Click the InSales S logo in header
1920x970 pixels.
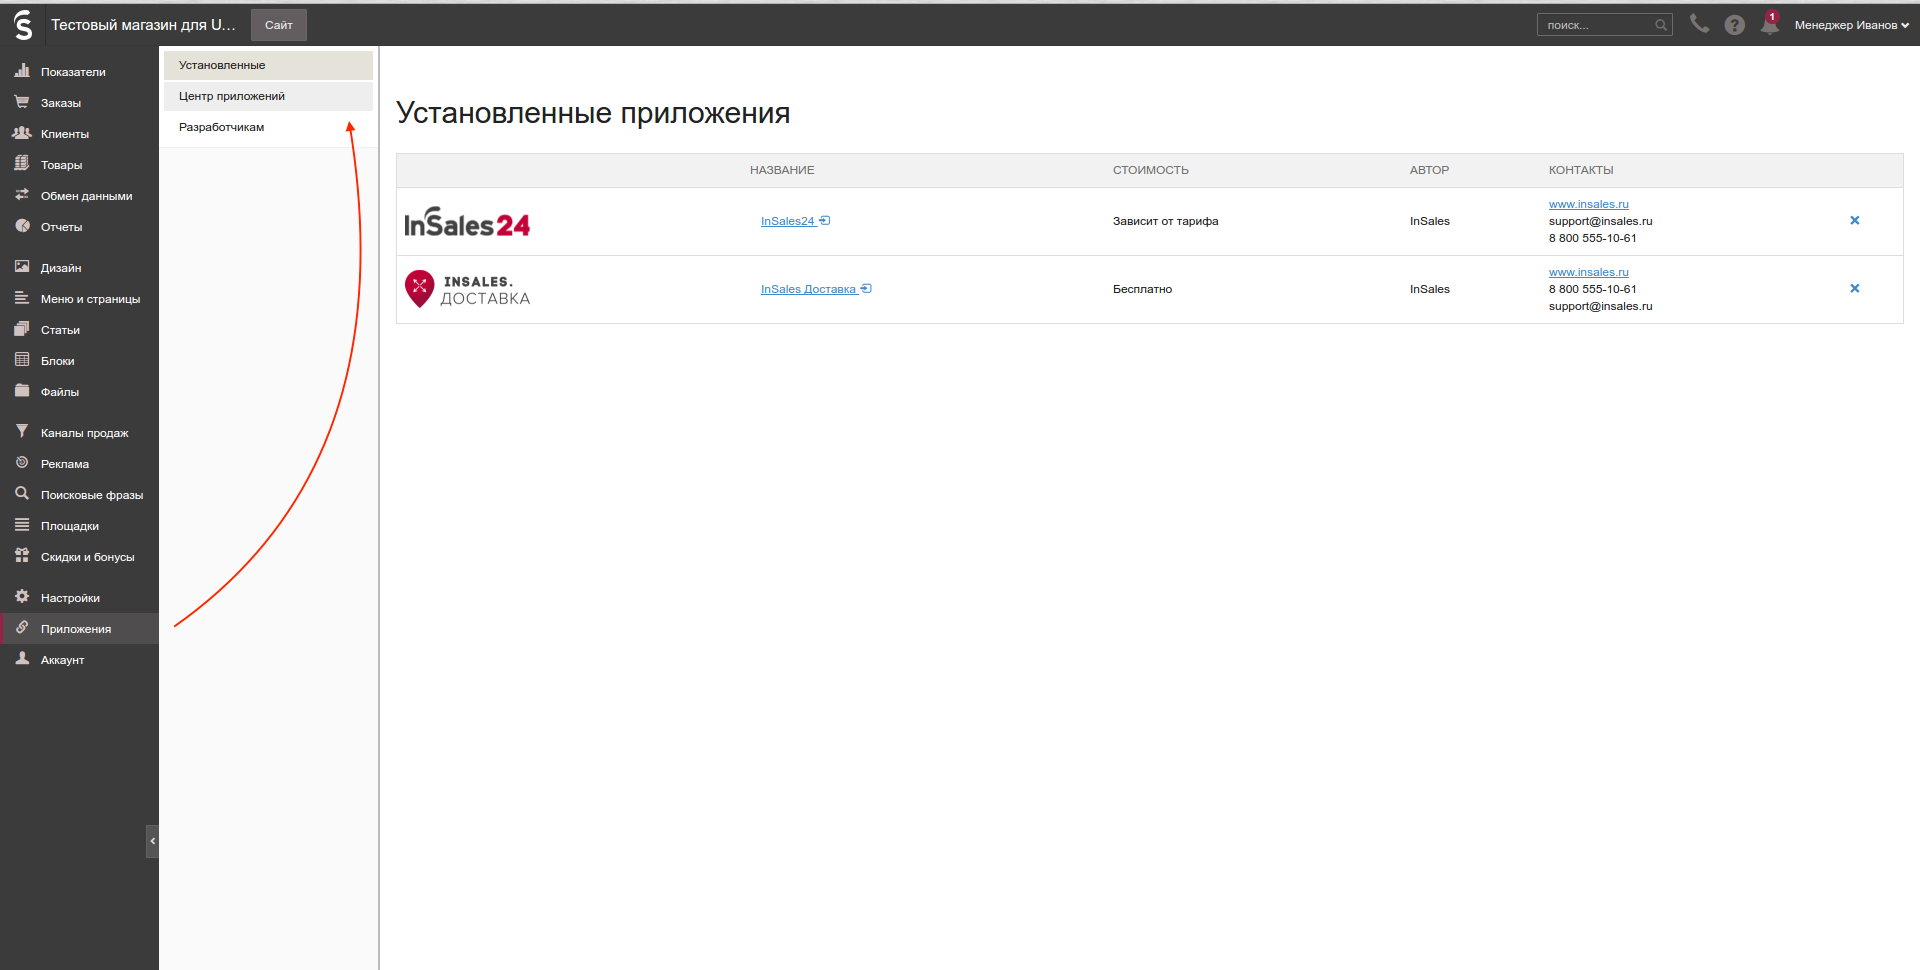pos(22,25)
